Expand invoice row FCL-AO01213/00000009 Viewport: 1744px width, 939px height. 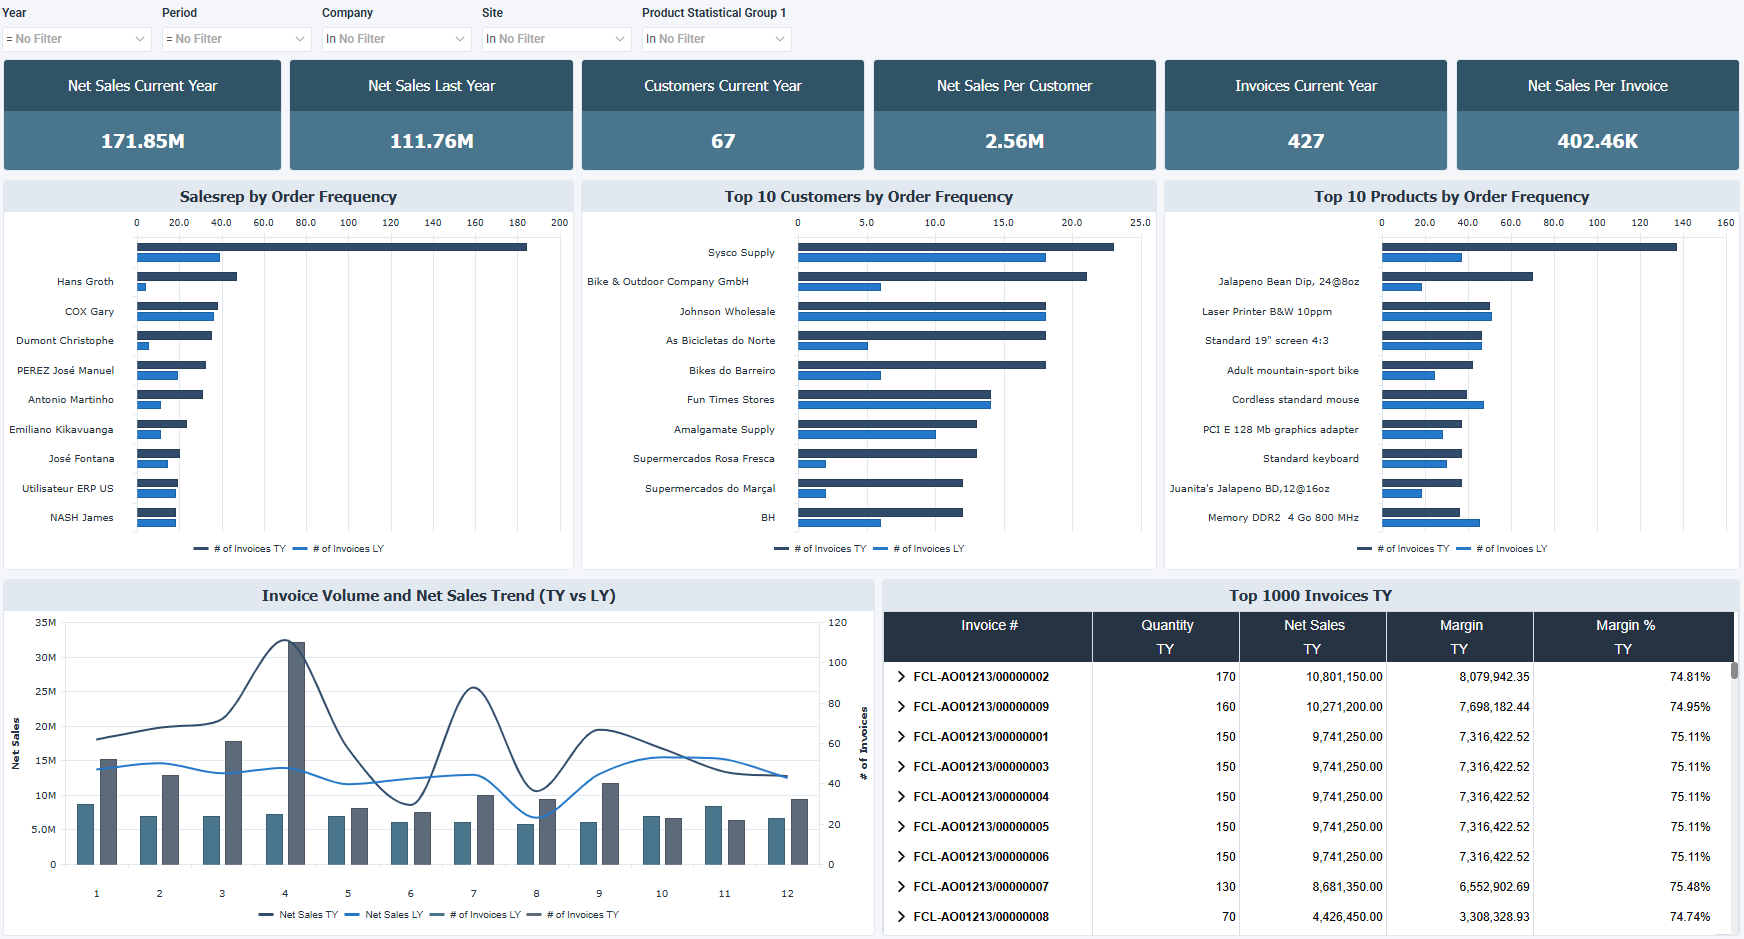point(901,707)
